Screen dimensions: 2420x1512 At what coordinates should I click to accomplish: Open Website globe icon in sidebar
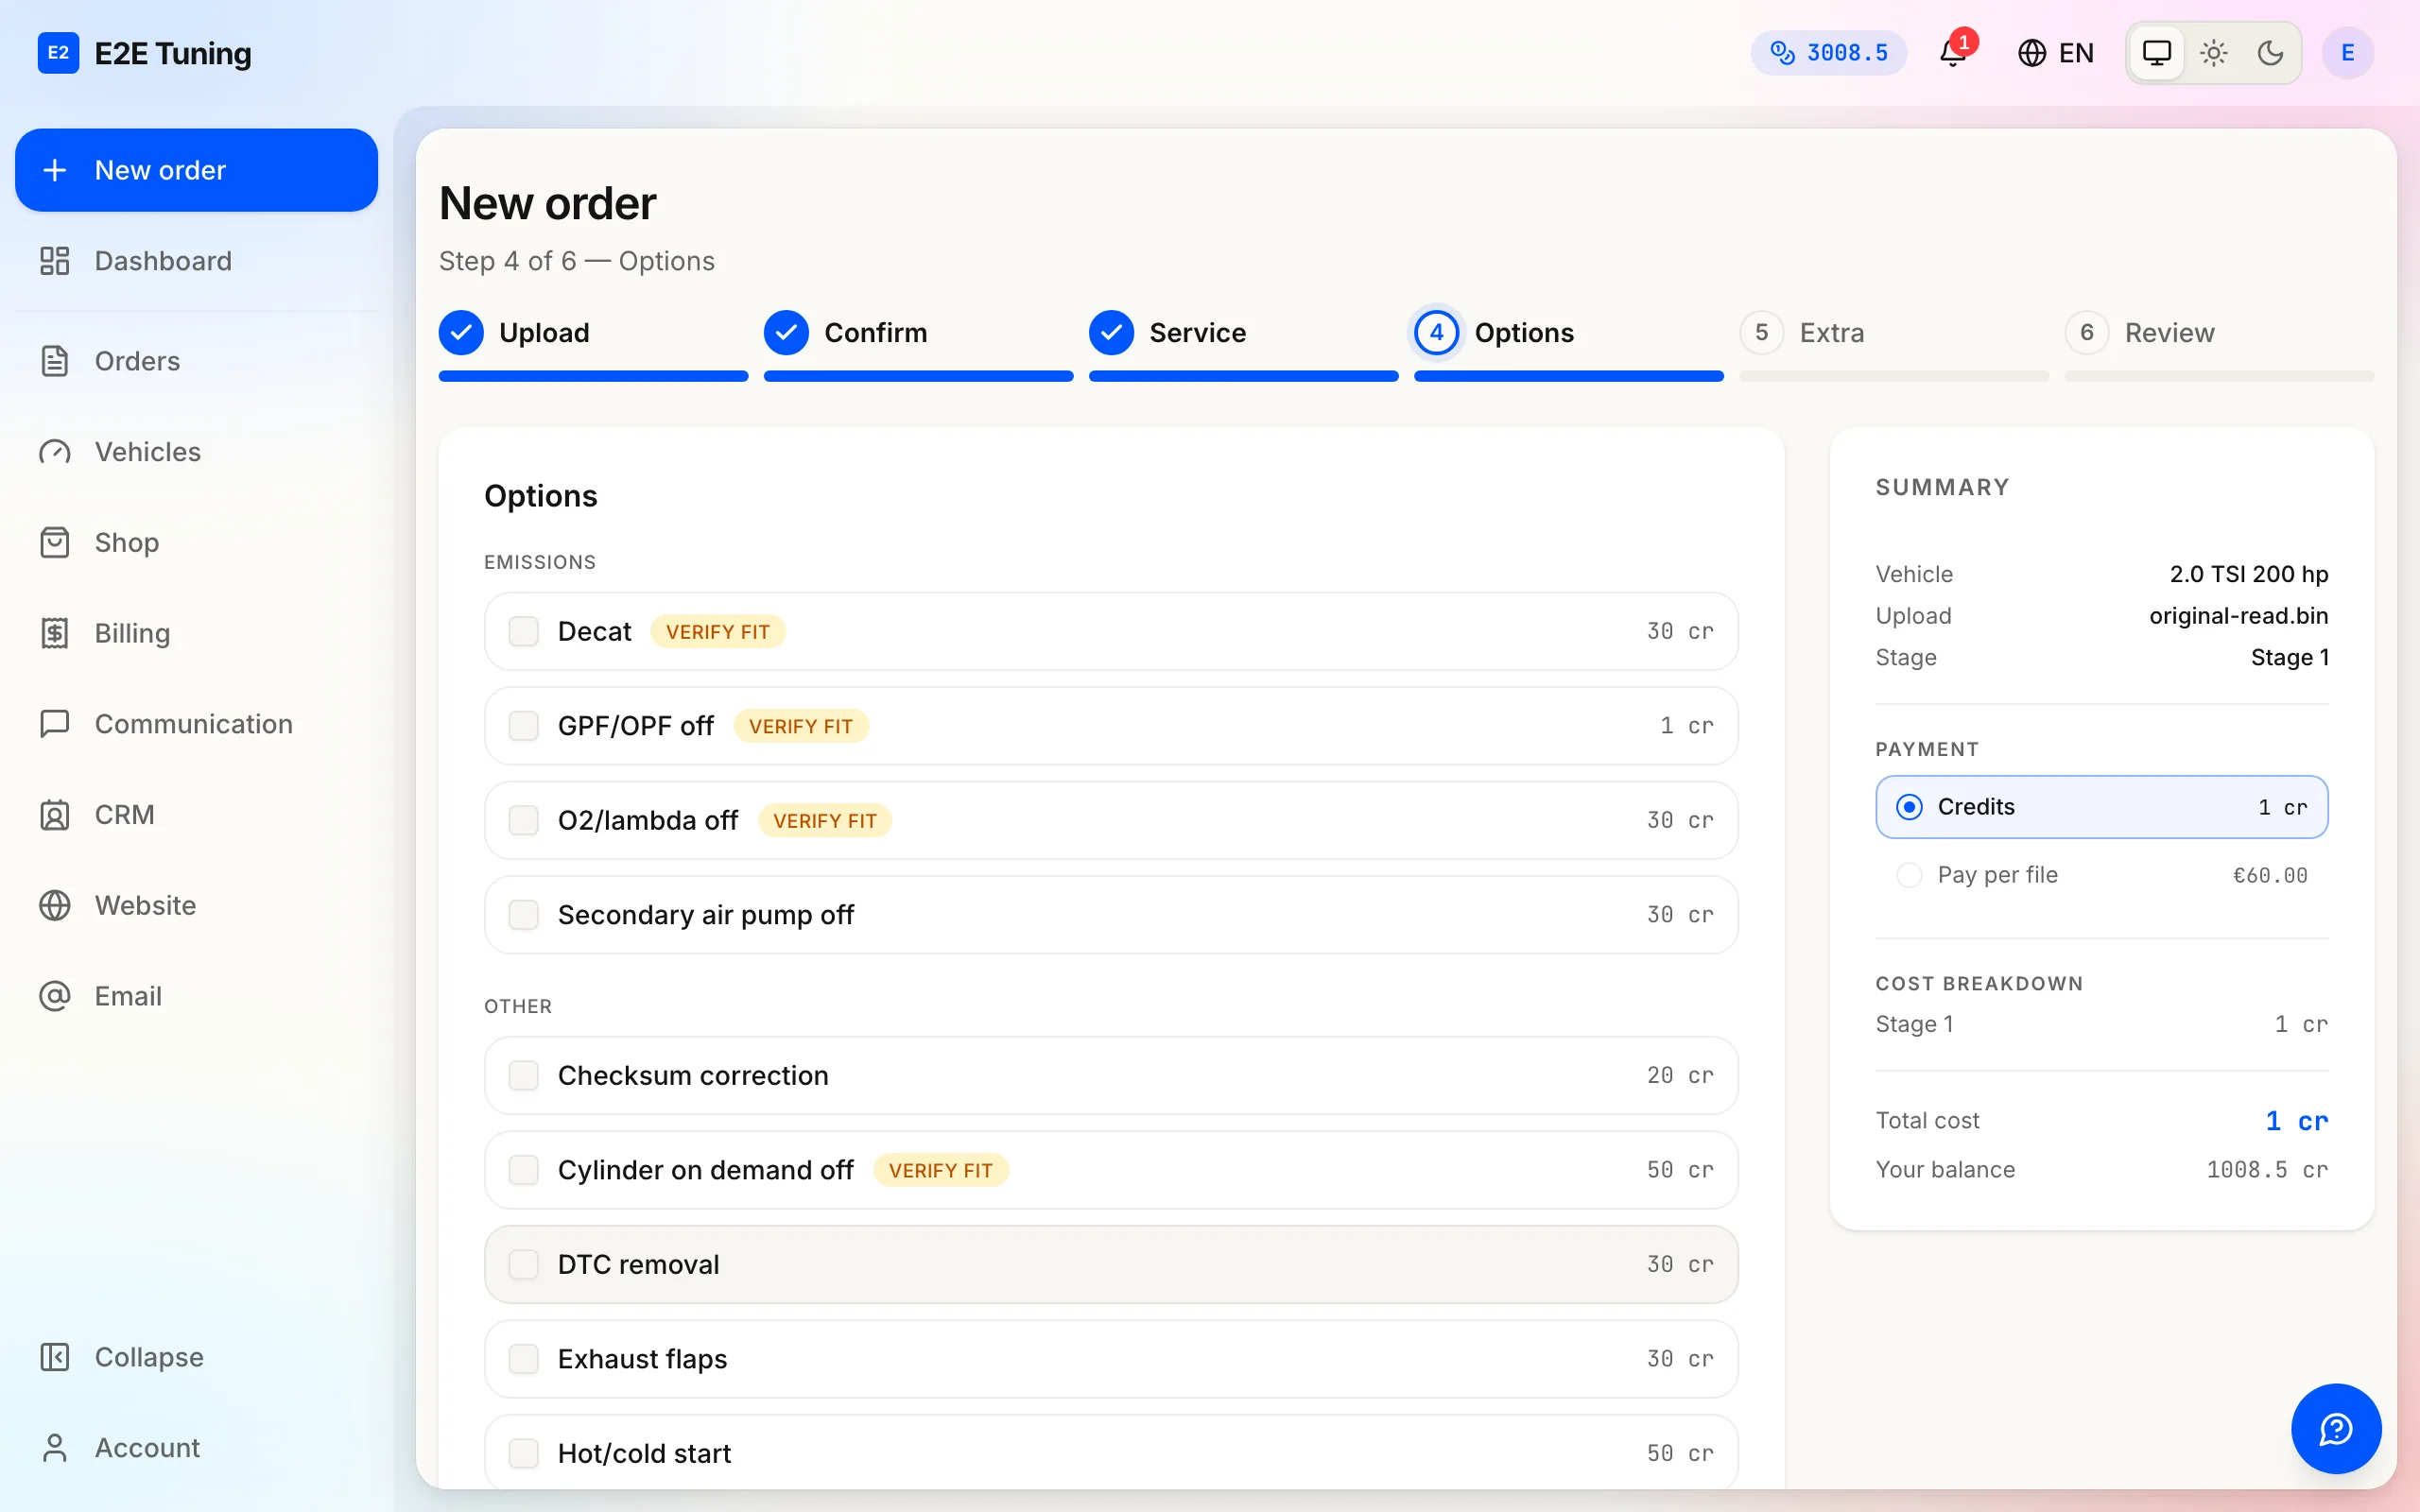[55, 905]
